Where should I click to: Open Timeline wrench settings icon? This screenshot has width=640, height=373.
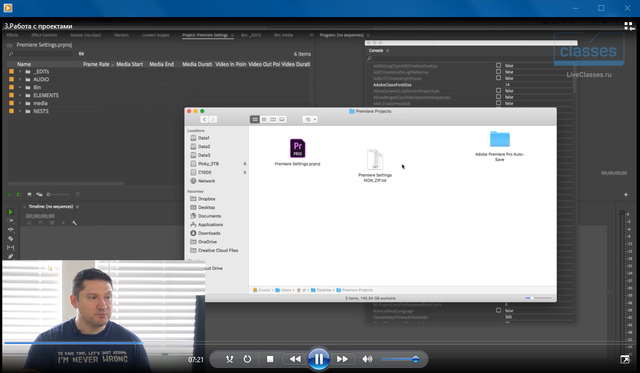[x=74, y=223]
